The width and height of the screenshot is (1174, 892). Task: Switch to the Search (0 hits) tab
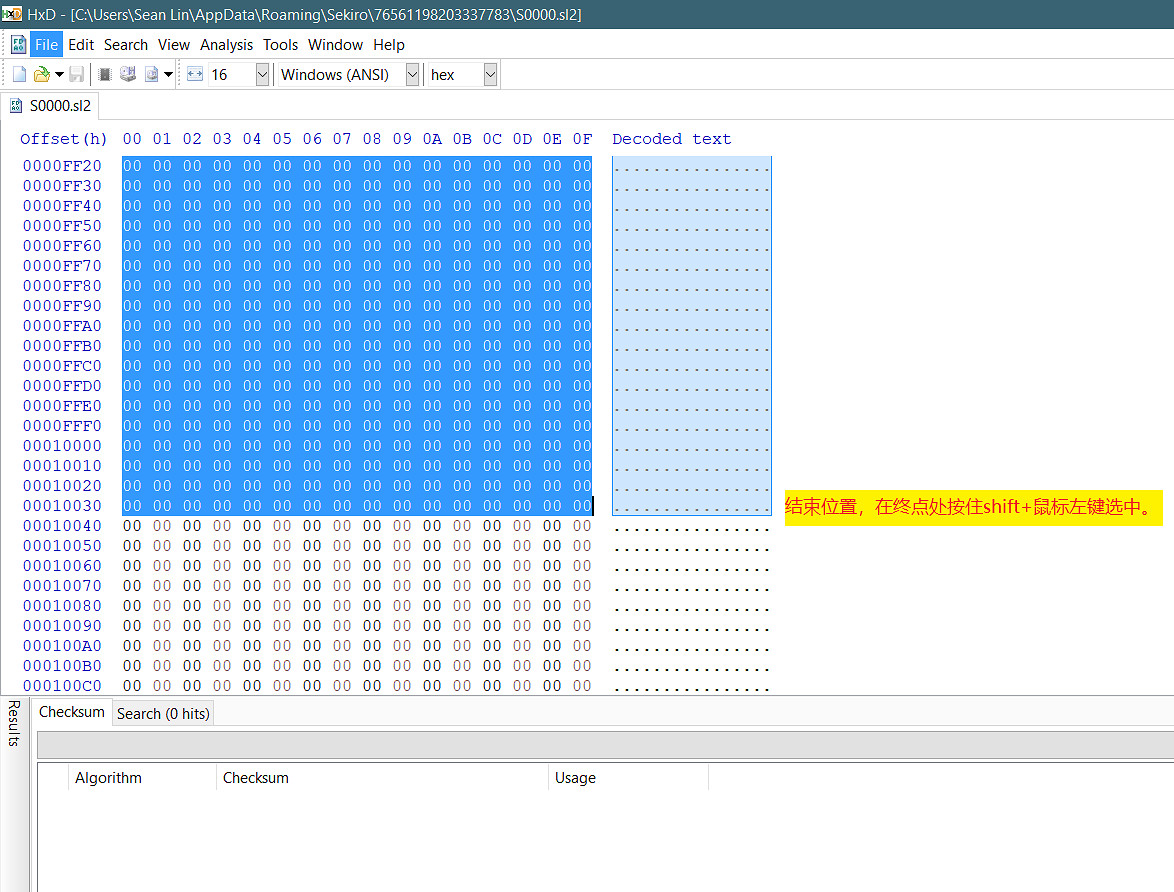(x=163, y=713)
